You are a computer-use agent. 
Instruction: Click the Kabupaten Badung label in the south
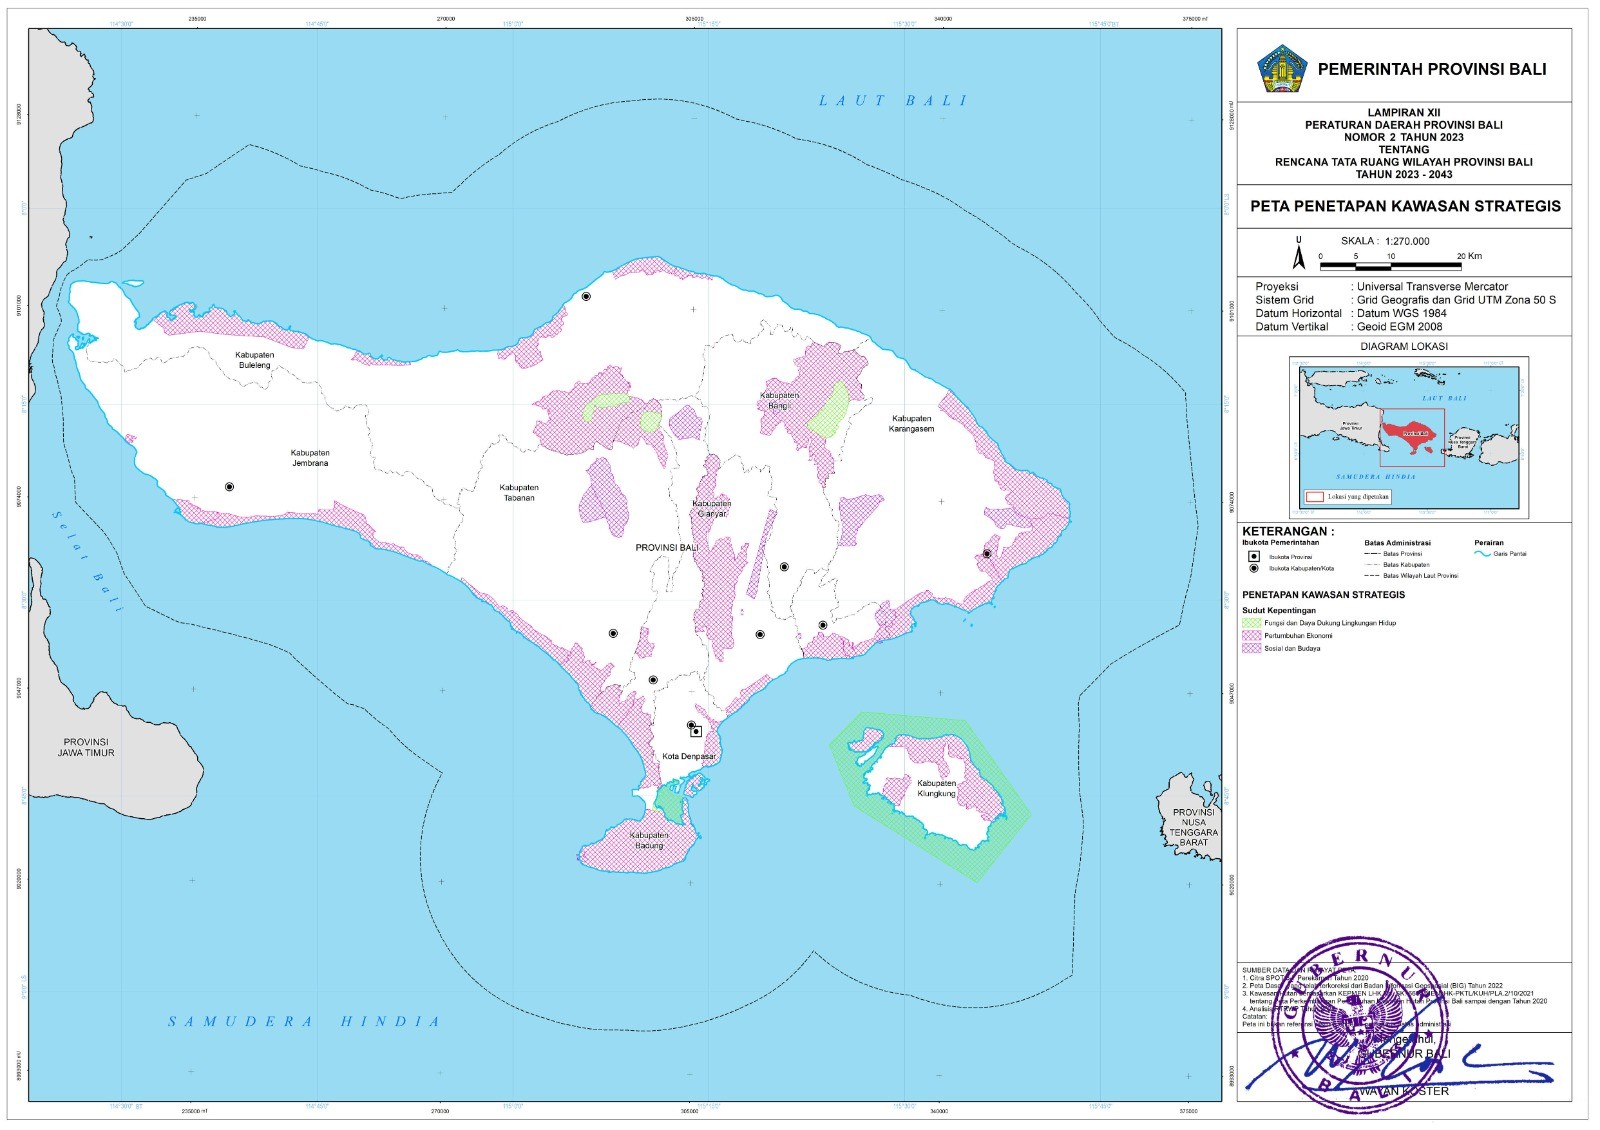tap(649, 840)
